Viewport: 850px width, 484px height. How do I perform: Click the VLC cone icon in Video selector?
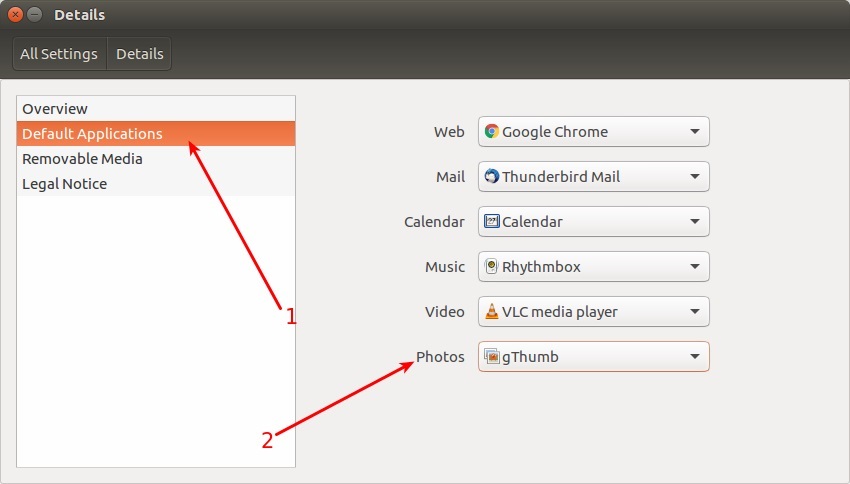pyautogui.click(x=491, y=311)
